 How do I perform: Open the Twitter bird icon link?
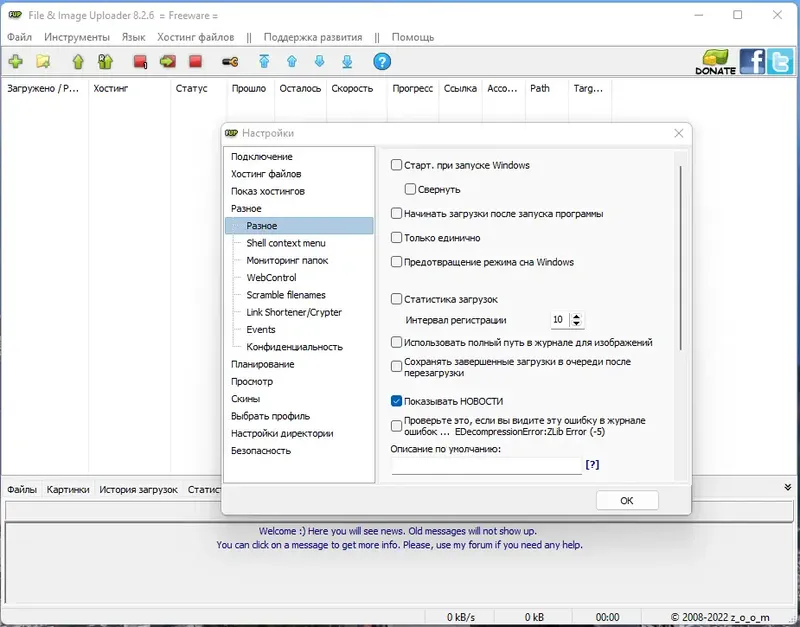780,62
